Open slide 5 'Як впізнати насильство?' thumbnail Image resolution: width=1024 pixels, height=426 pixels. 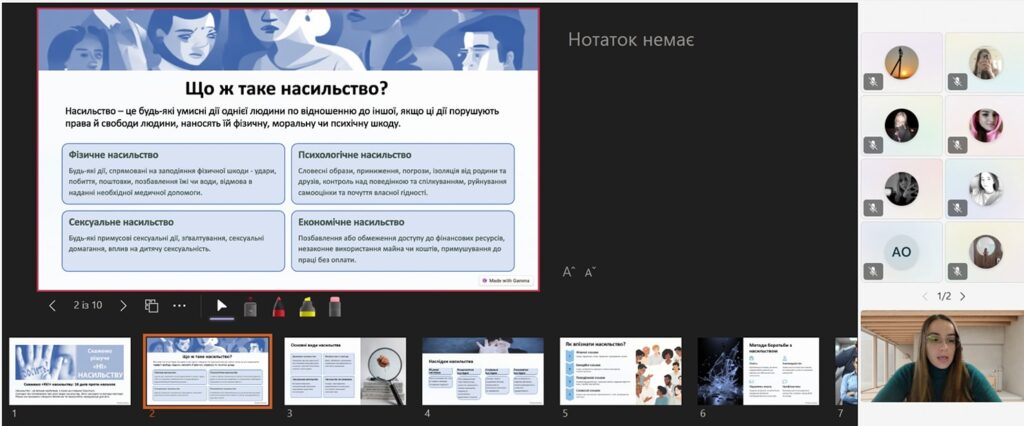coord(620,371)
